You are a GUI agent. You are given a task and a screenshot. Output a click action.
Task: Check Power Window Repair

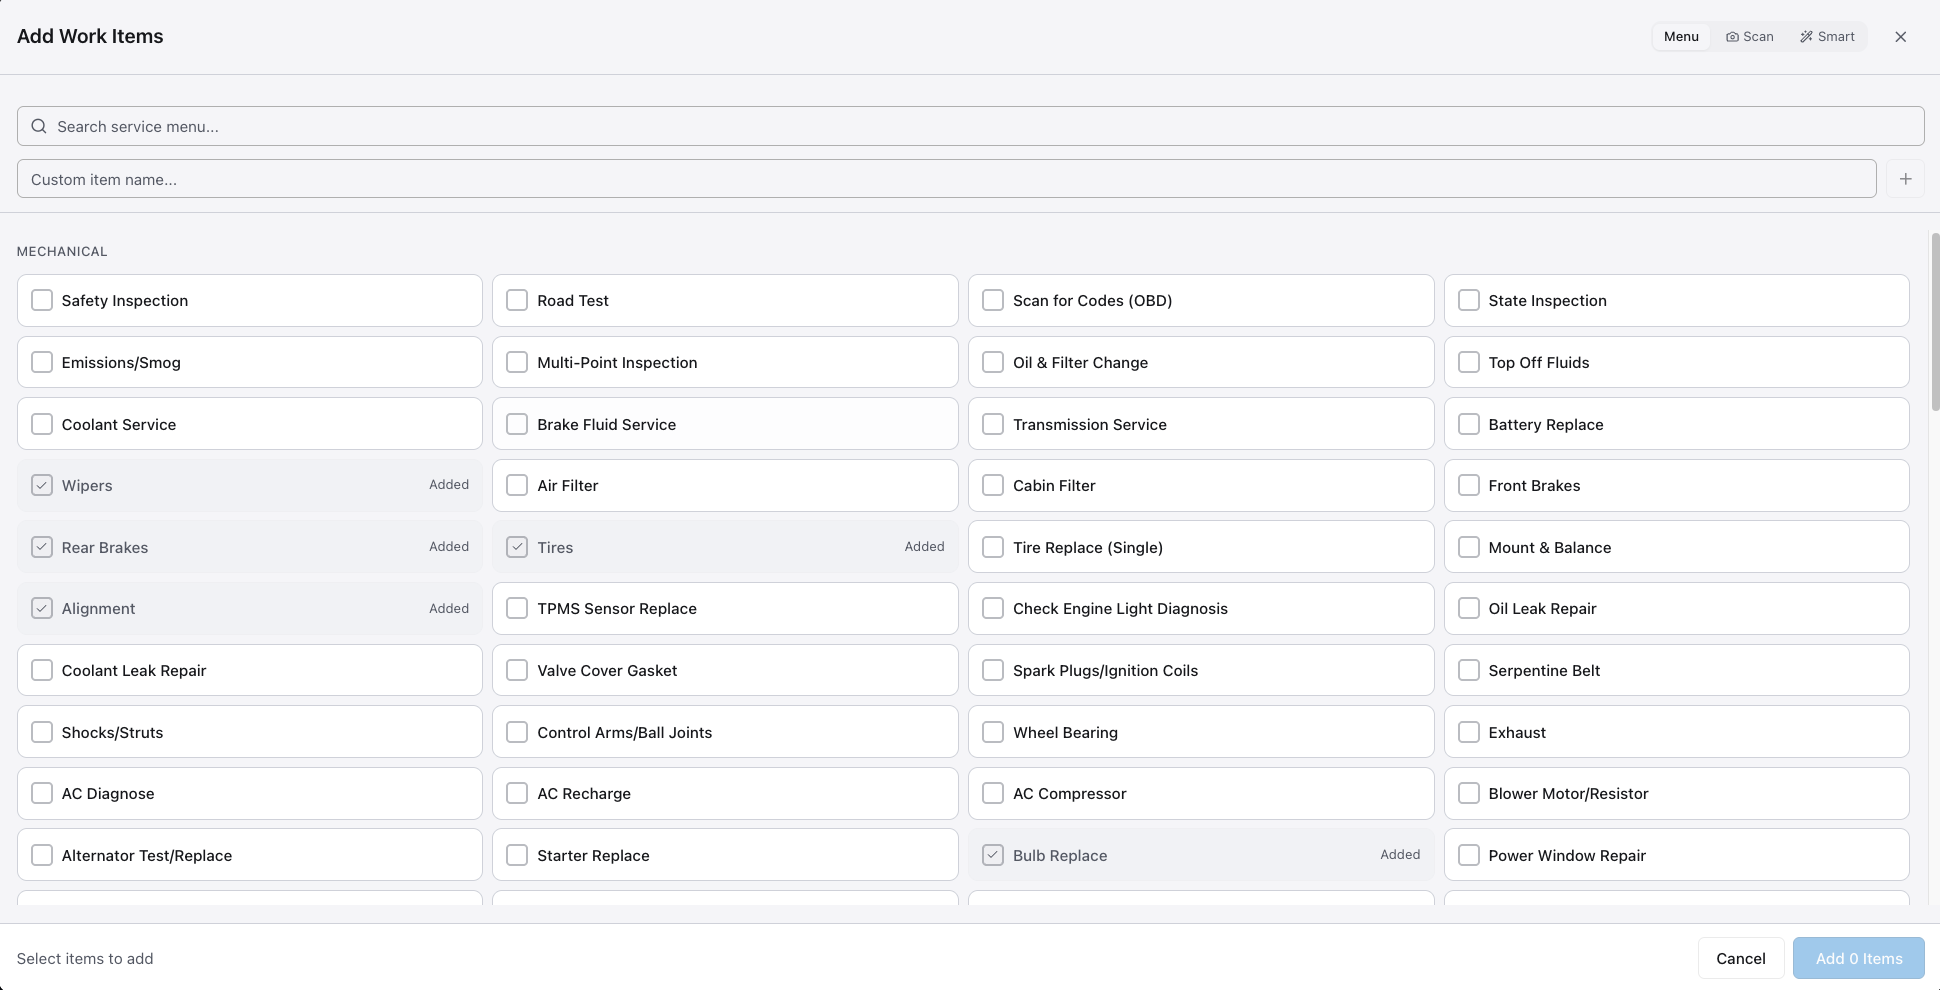point(1468,855)
